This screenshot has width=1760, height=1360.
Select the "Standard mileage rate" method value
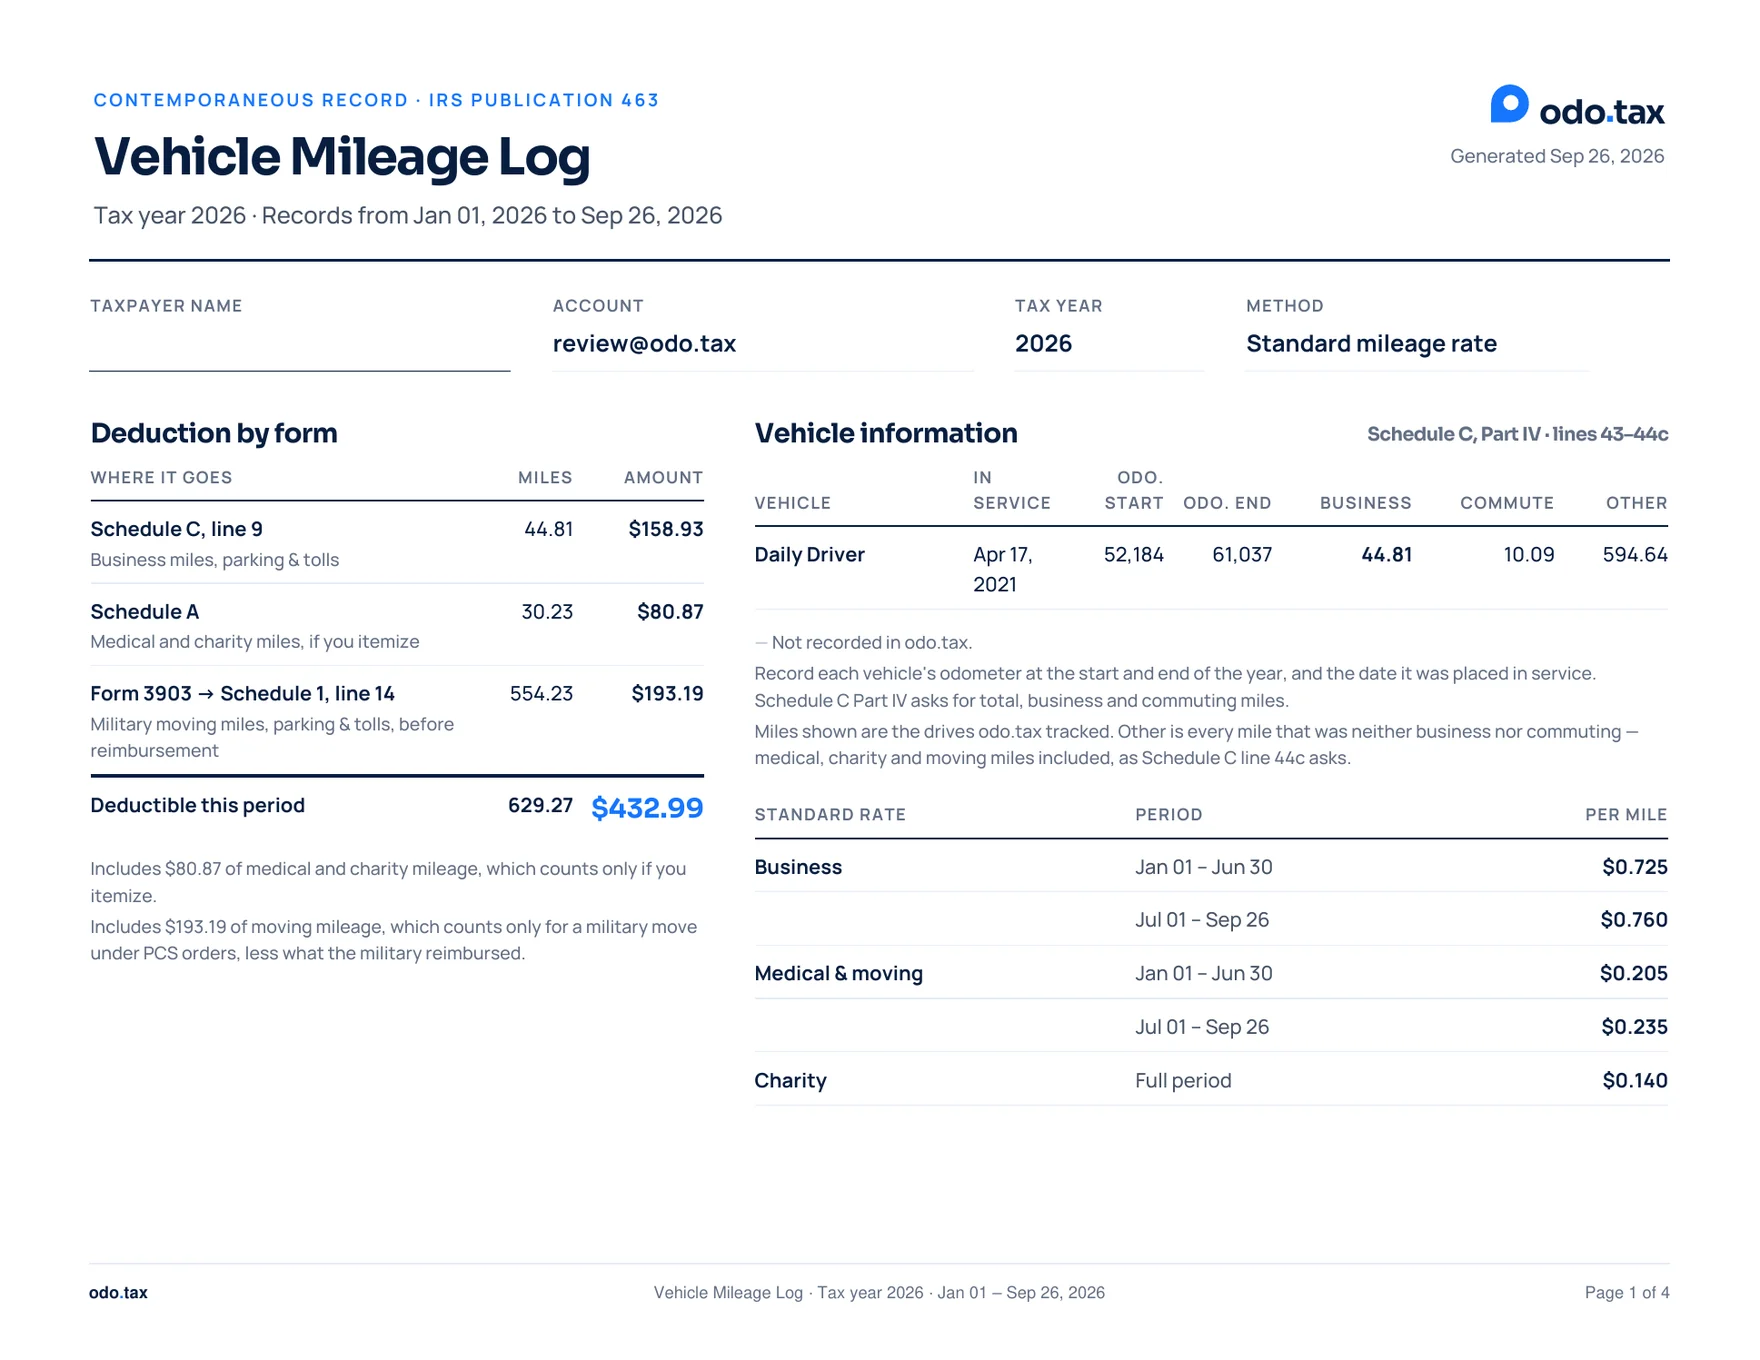[1371, 344]
